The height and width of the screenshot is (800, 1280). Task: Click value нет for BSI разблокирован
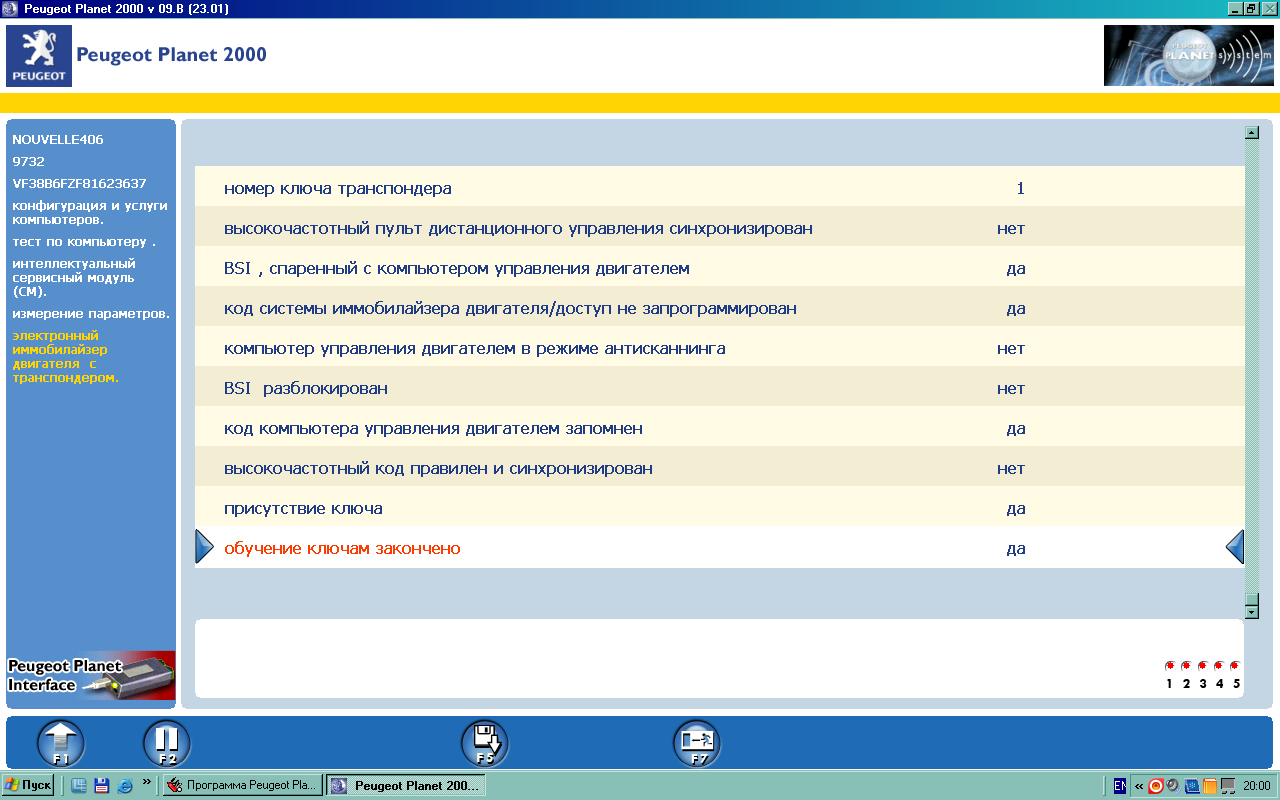[1011, 388]
